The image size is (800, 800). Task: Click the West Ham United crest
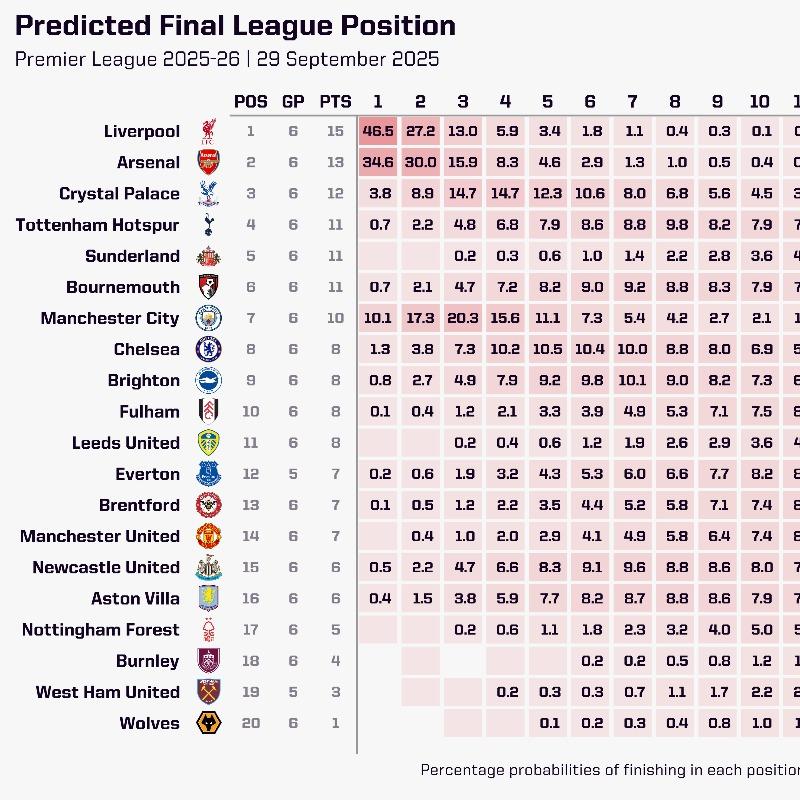[x=208, y=692]
